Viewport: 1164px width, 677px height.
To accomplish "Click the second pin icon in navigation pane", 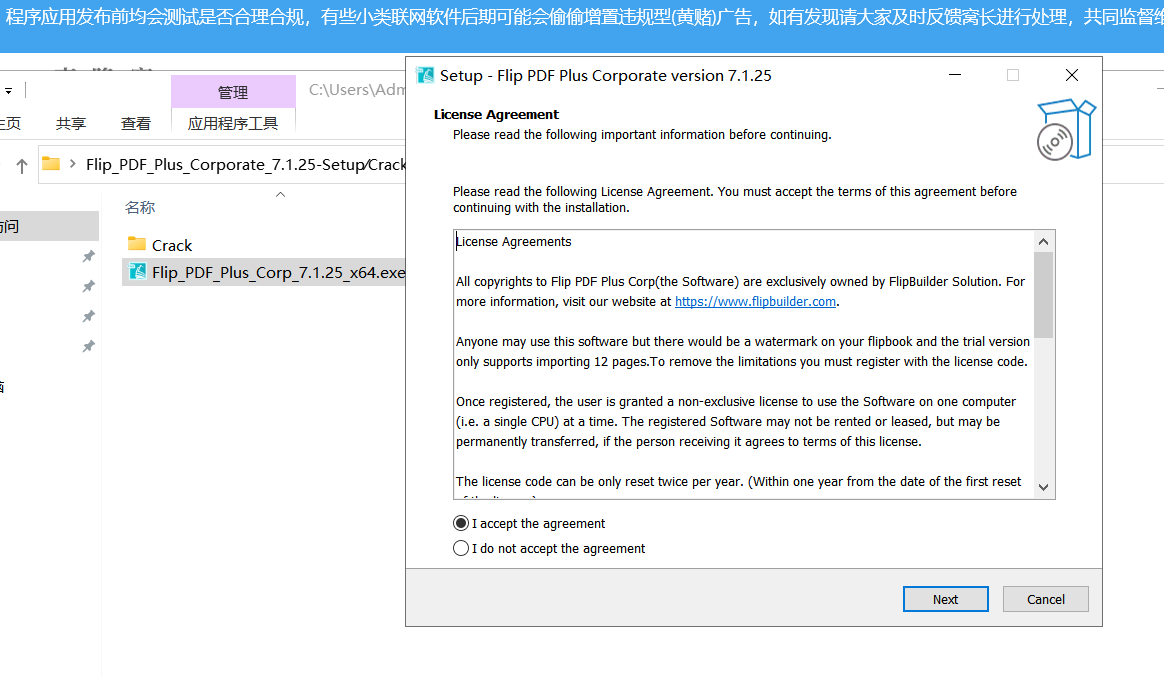I will (88, 286).
